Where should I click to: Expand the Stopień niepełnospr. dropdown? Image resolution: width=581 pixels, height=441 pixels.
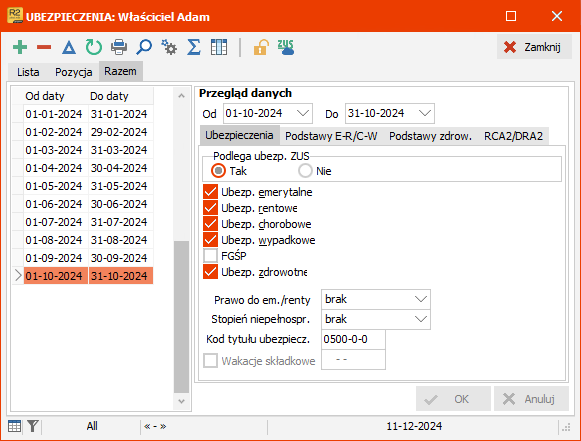click(x=421, y=319)
